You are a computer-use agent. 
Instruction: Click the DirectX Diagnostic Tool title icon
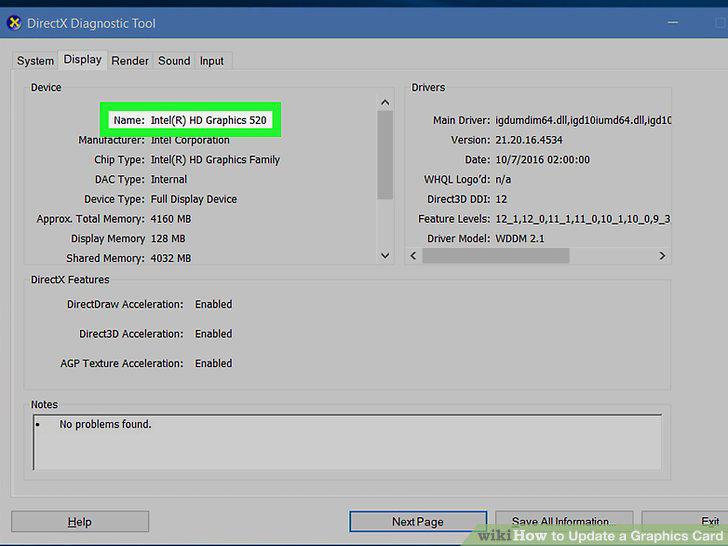point(14,23)
